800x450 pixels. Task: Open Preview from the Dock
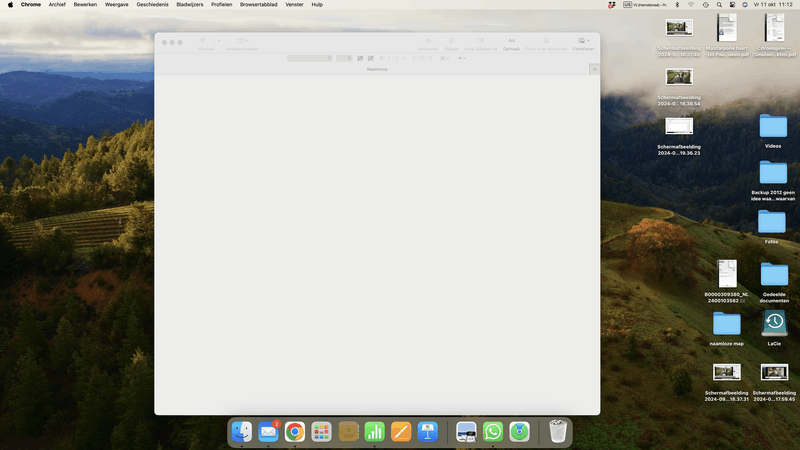(x=466, y=432)
